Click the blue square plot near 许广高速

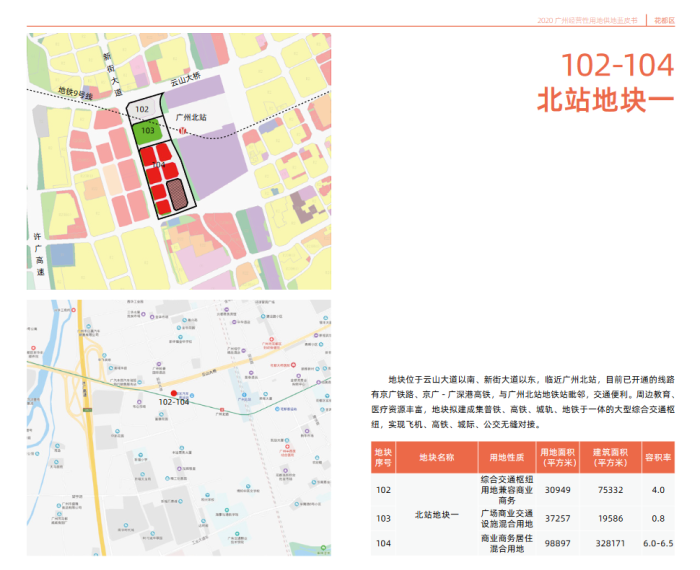click(64, 254)
